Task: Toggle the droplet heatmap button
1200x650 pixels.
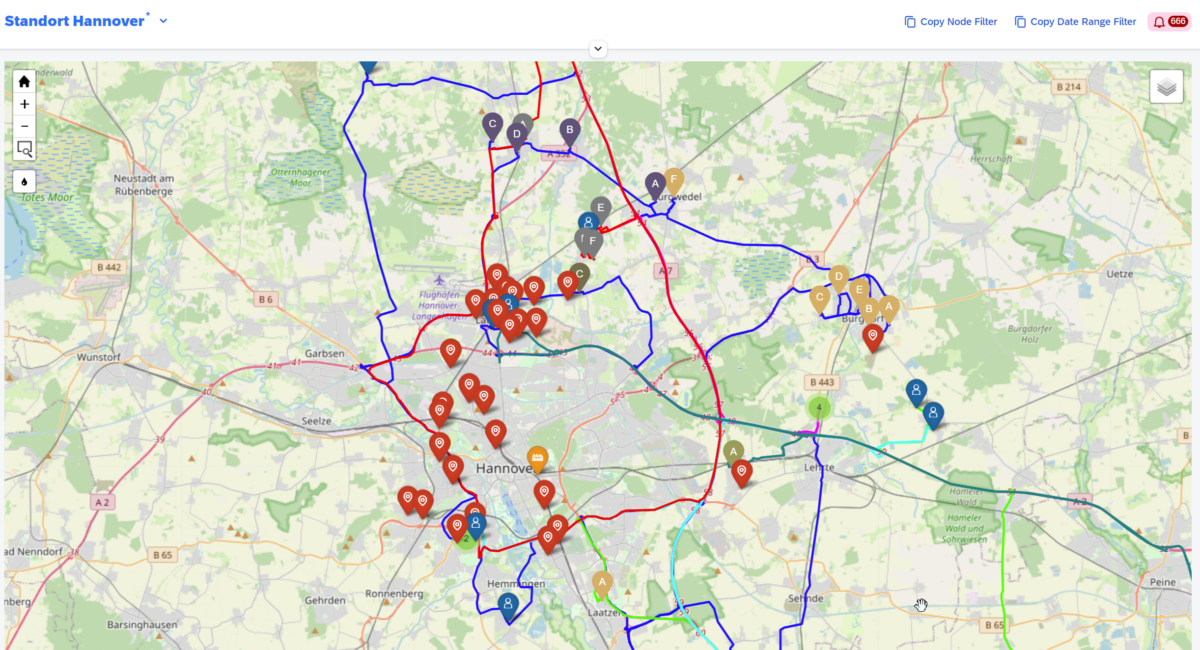Action: (x=24, y=181)
